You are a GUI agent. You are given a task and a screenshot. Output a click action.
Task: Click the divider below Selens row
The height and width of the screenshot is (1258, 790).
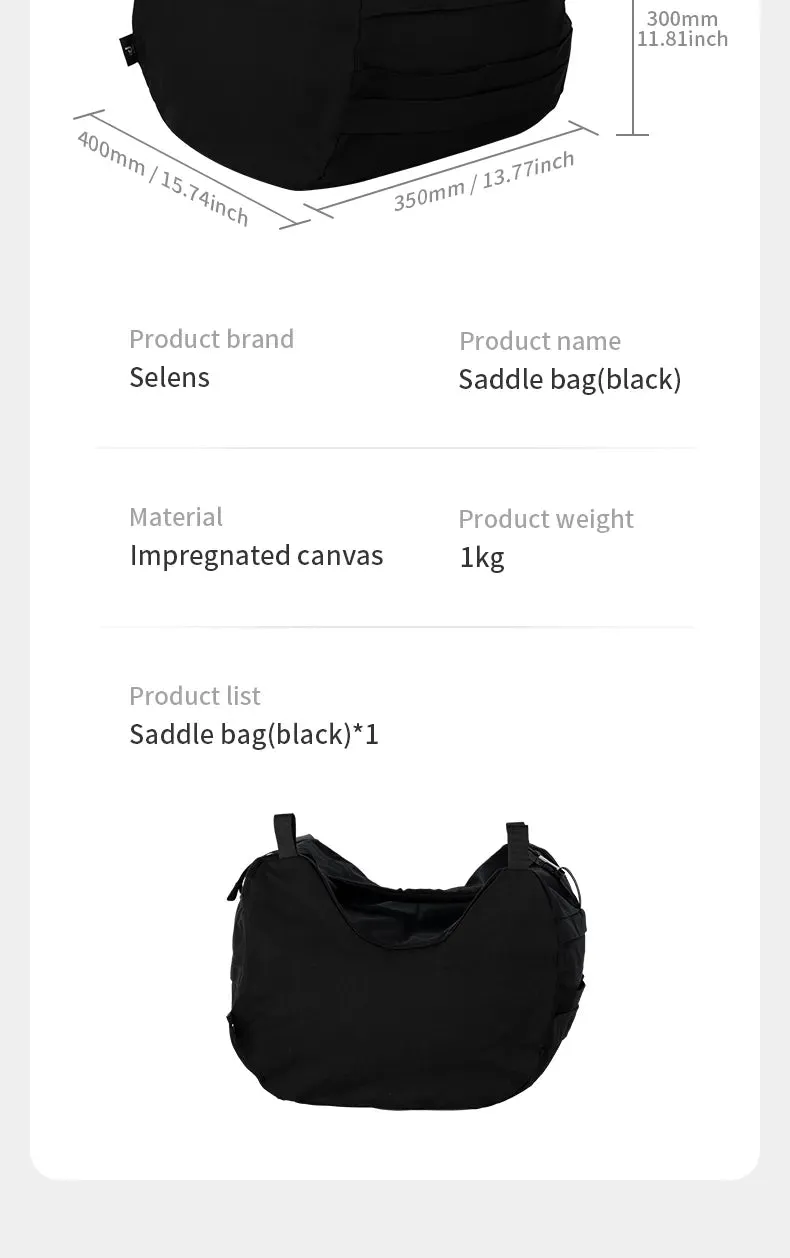(x=395, y=448)
